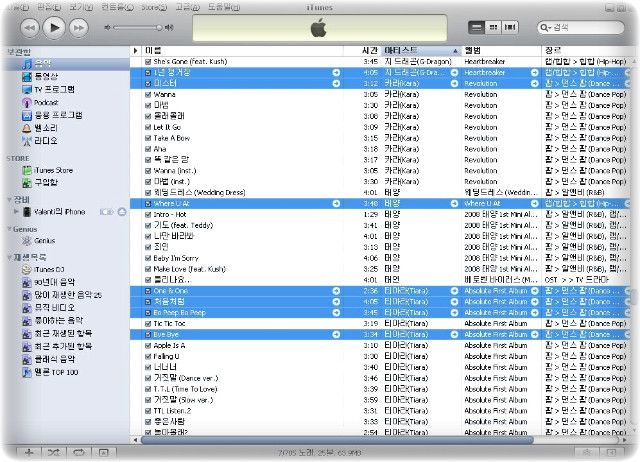
Task: Toggle shuffle with the bottom shuffle button
Action: (54, 452)
